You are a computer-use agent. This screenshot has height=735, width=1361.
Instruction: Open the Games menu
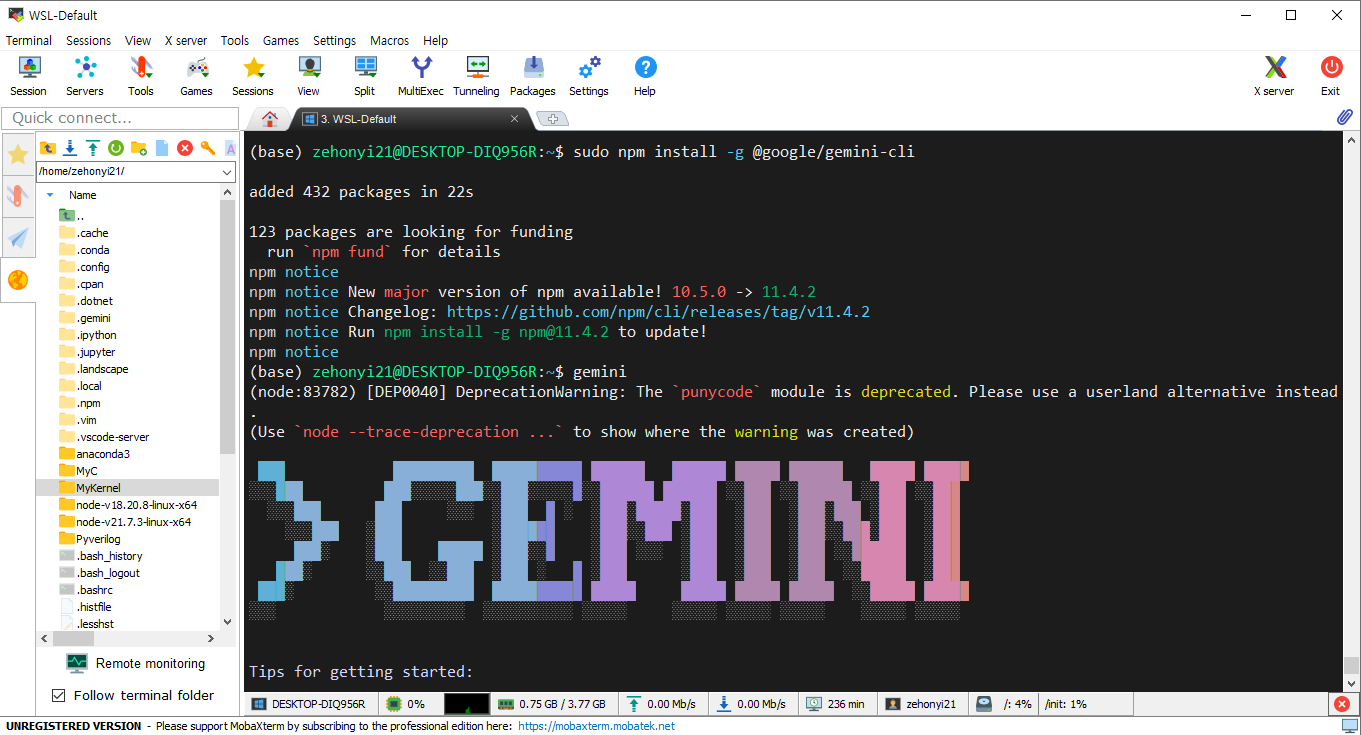click(281, 41)
